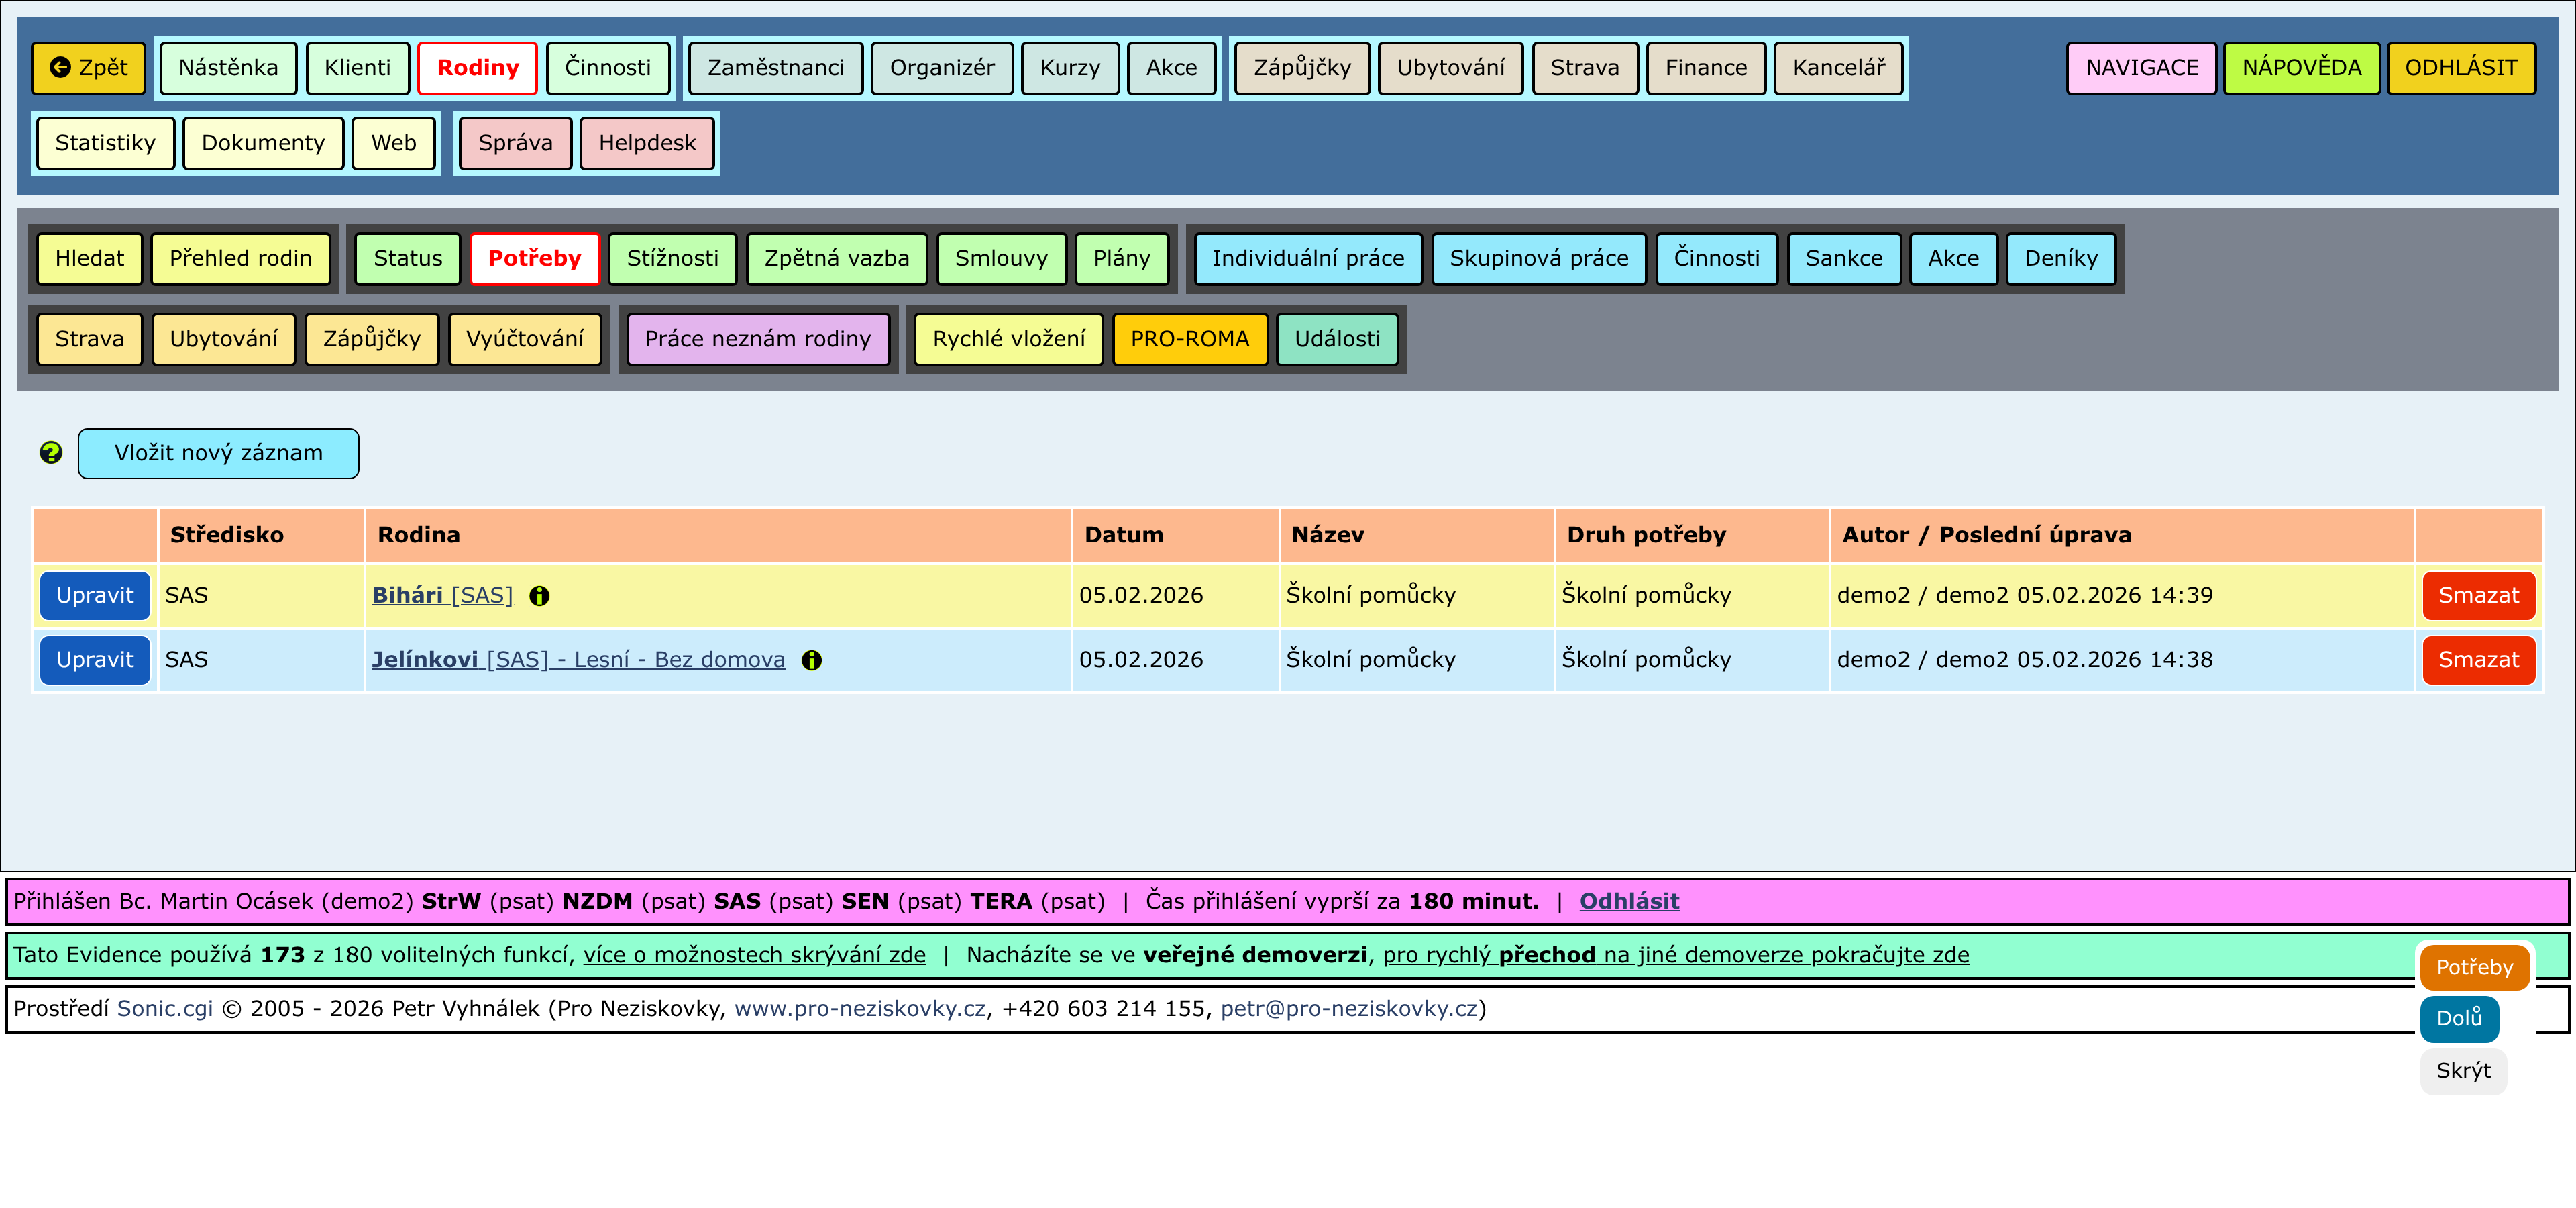This screenshot has height=1208, width=2576.
Task: Go back using the Zpět arrow button
Action: [x=89, y=68]
